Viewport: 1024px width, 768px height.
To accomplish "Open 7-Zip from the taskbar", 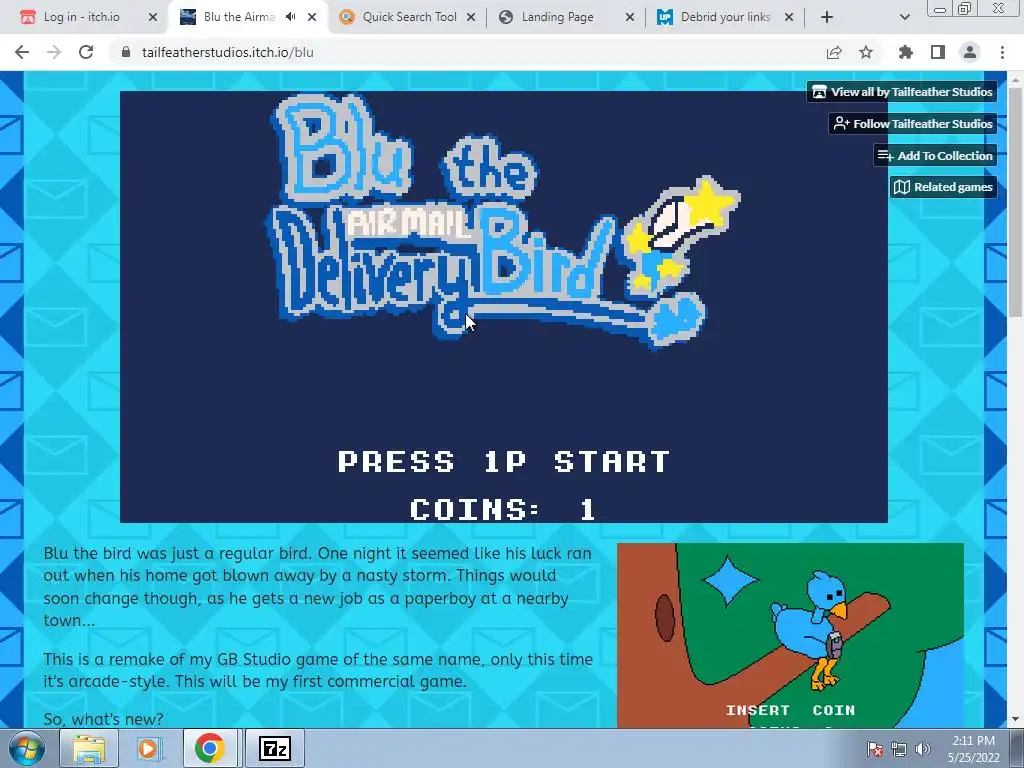I will [x=274, y=748].
